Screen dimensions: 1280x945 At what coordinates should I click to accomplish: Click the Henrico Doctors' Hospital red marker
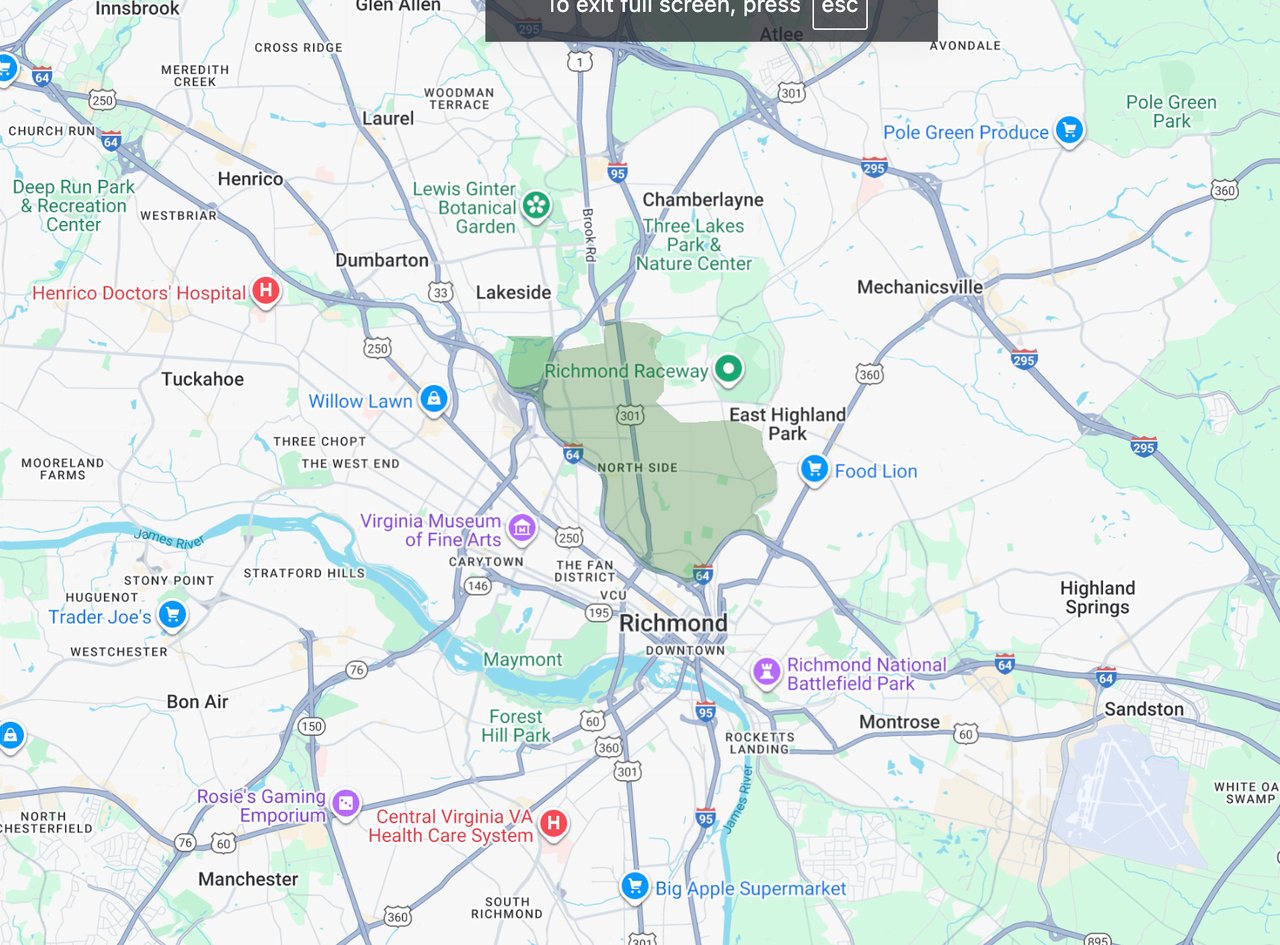(266, 292)
